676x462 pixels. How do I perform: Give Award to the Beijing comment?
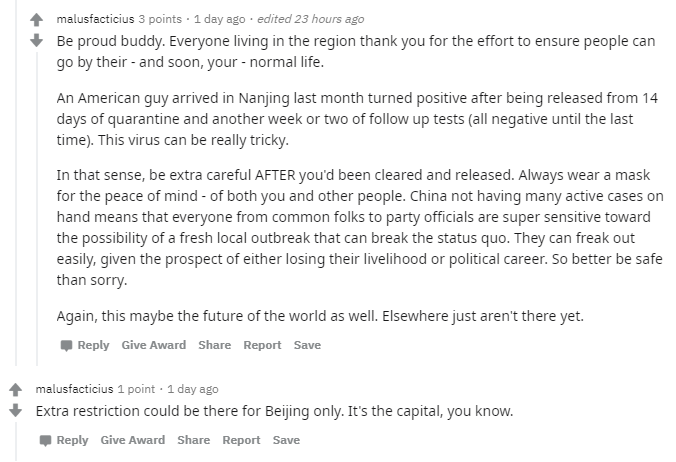pos(133,440)
